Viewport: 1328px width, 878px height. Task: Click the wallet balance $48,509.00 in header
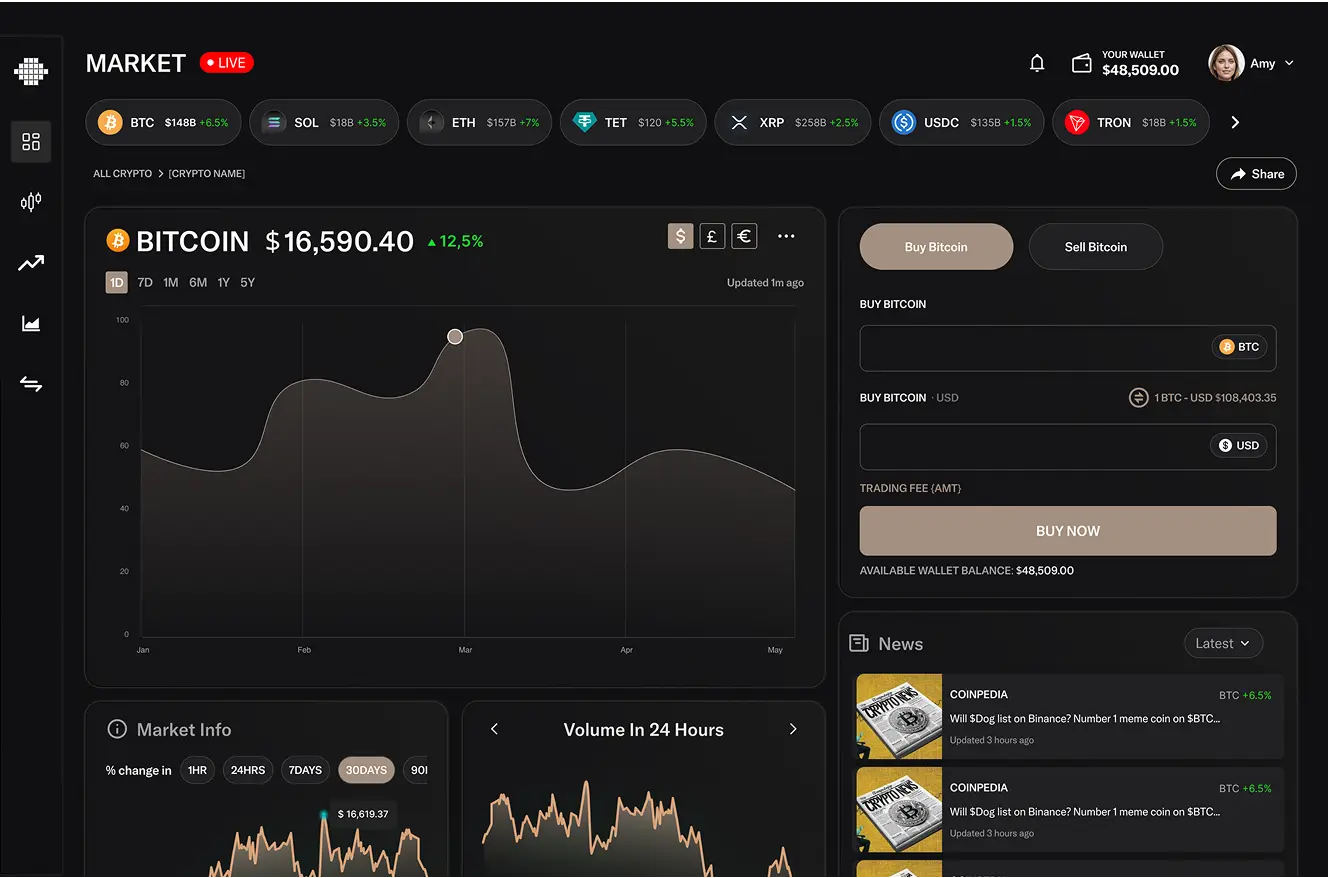point(1141,70)
